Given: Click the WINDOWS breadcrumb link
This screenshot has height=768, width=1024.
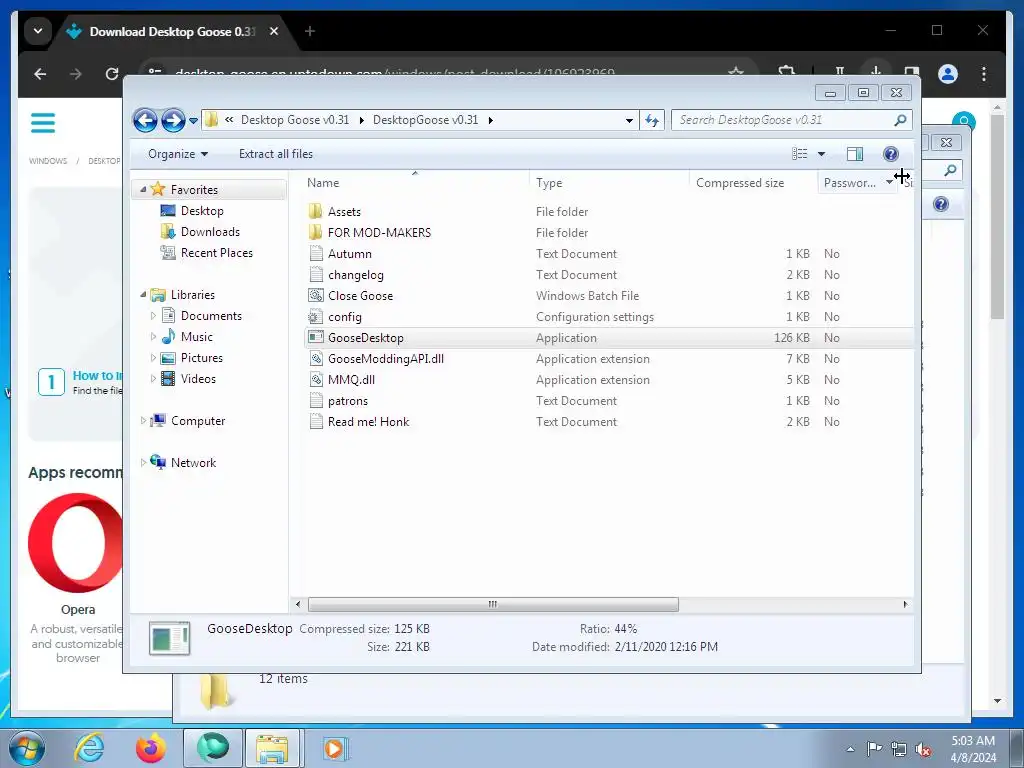Looking at the screenshot, I should point(48,161).
